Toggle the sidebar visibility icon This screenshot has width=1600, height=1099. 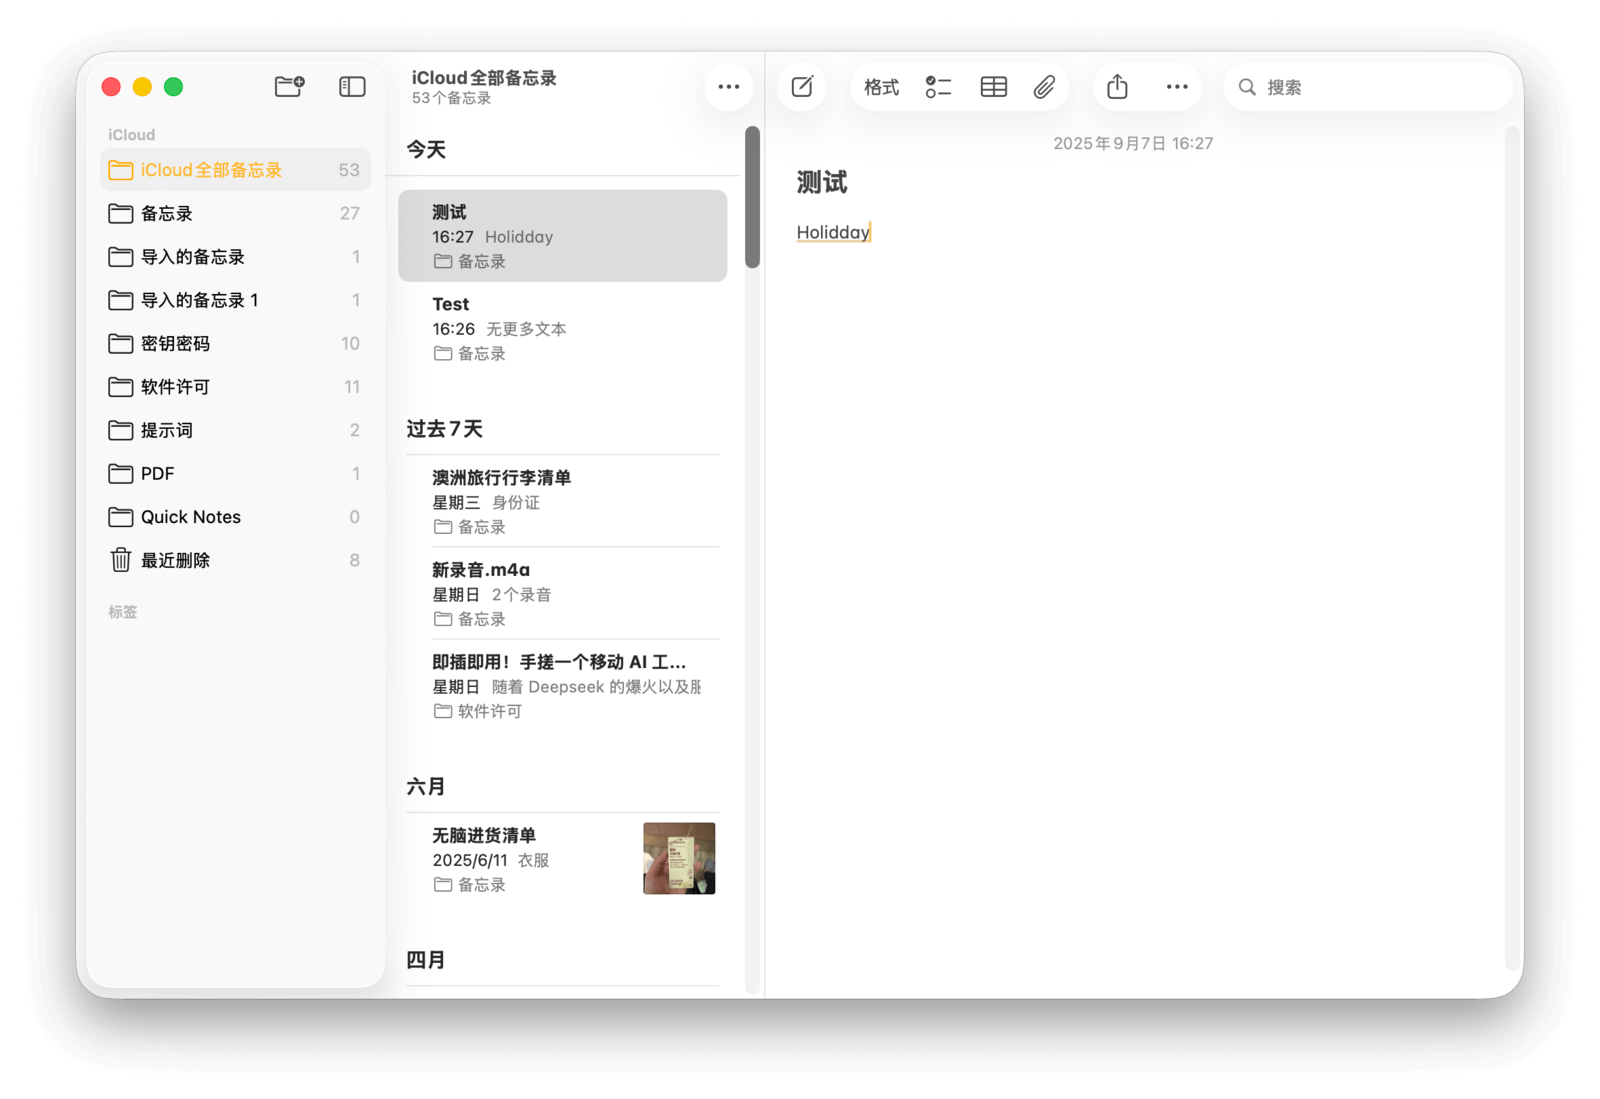(x=352, y=87)
